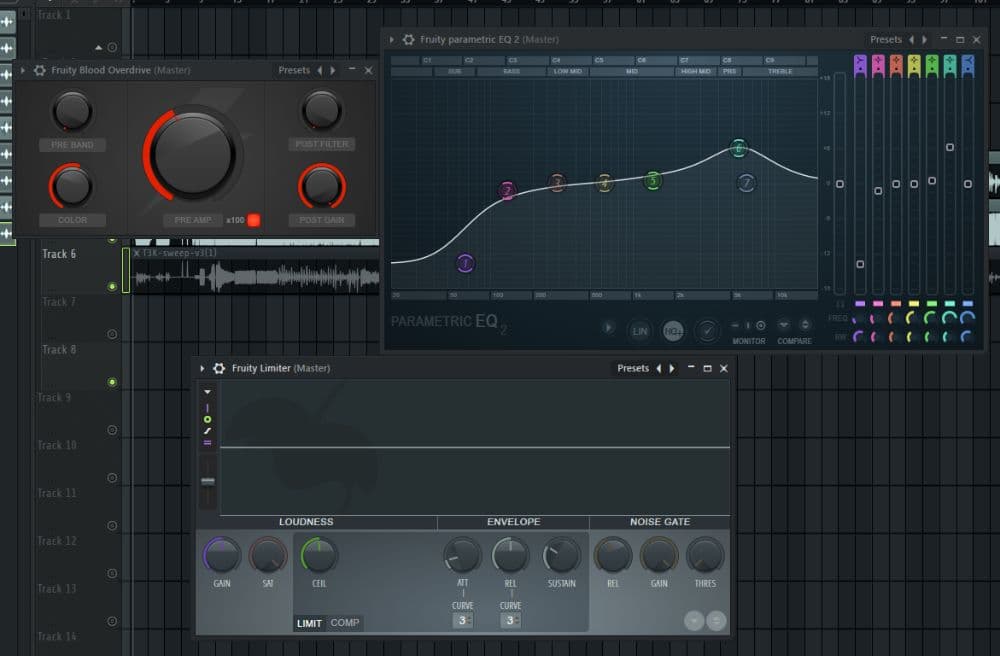Click REL CURVE value stepper showing 3
This screenshot has width=1000, height=656.
tap(510, 620)
